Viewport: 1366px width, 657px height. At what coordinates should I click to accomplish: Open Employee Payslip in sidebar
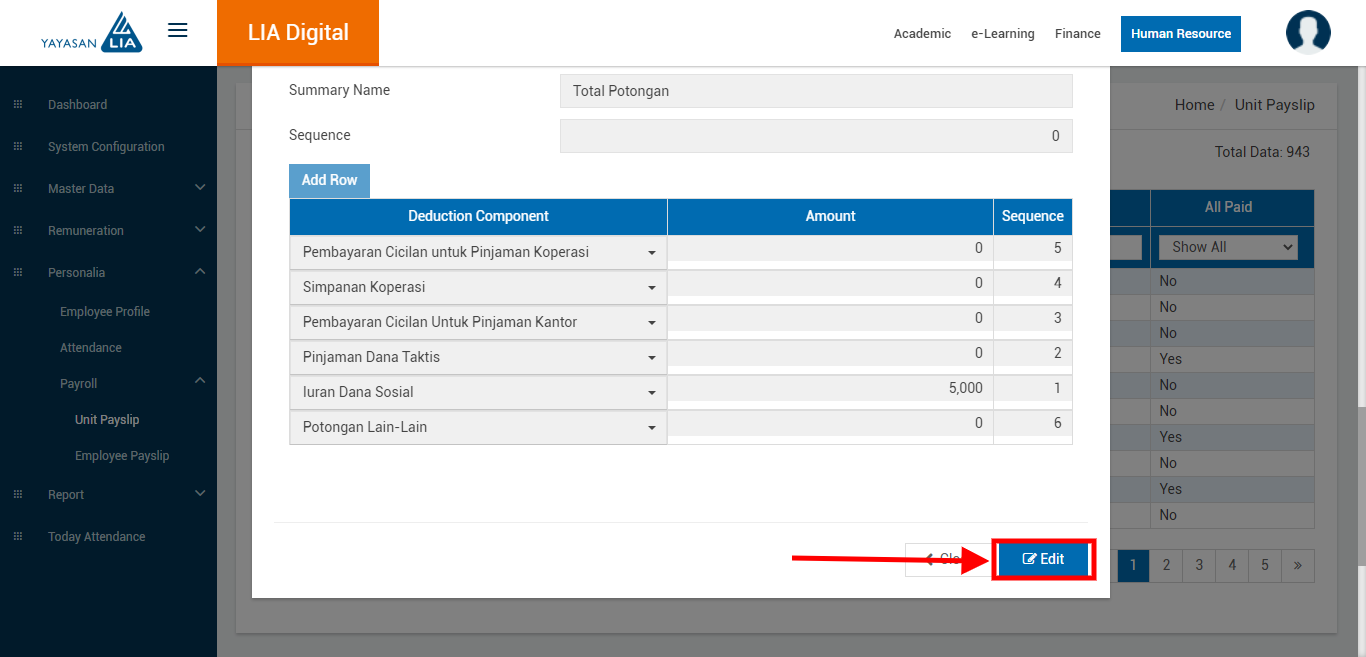point(122,456)
